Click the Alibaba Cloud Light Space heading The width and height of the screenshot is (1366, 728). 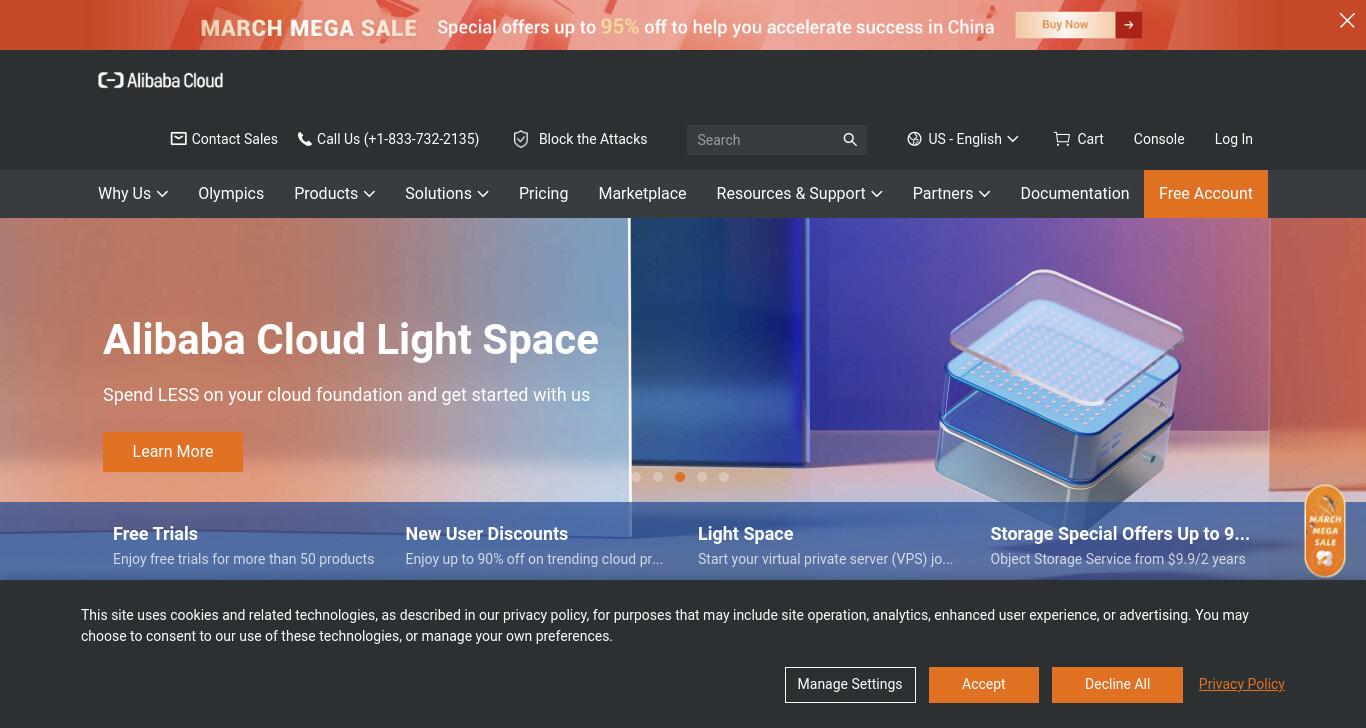[x=351, y=340]
